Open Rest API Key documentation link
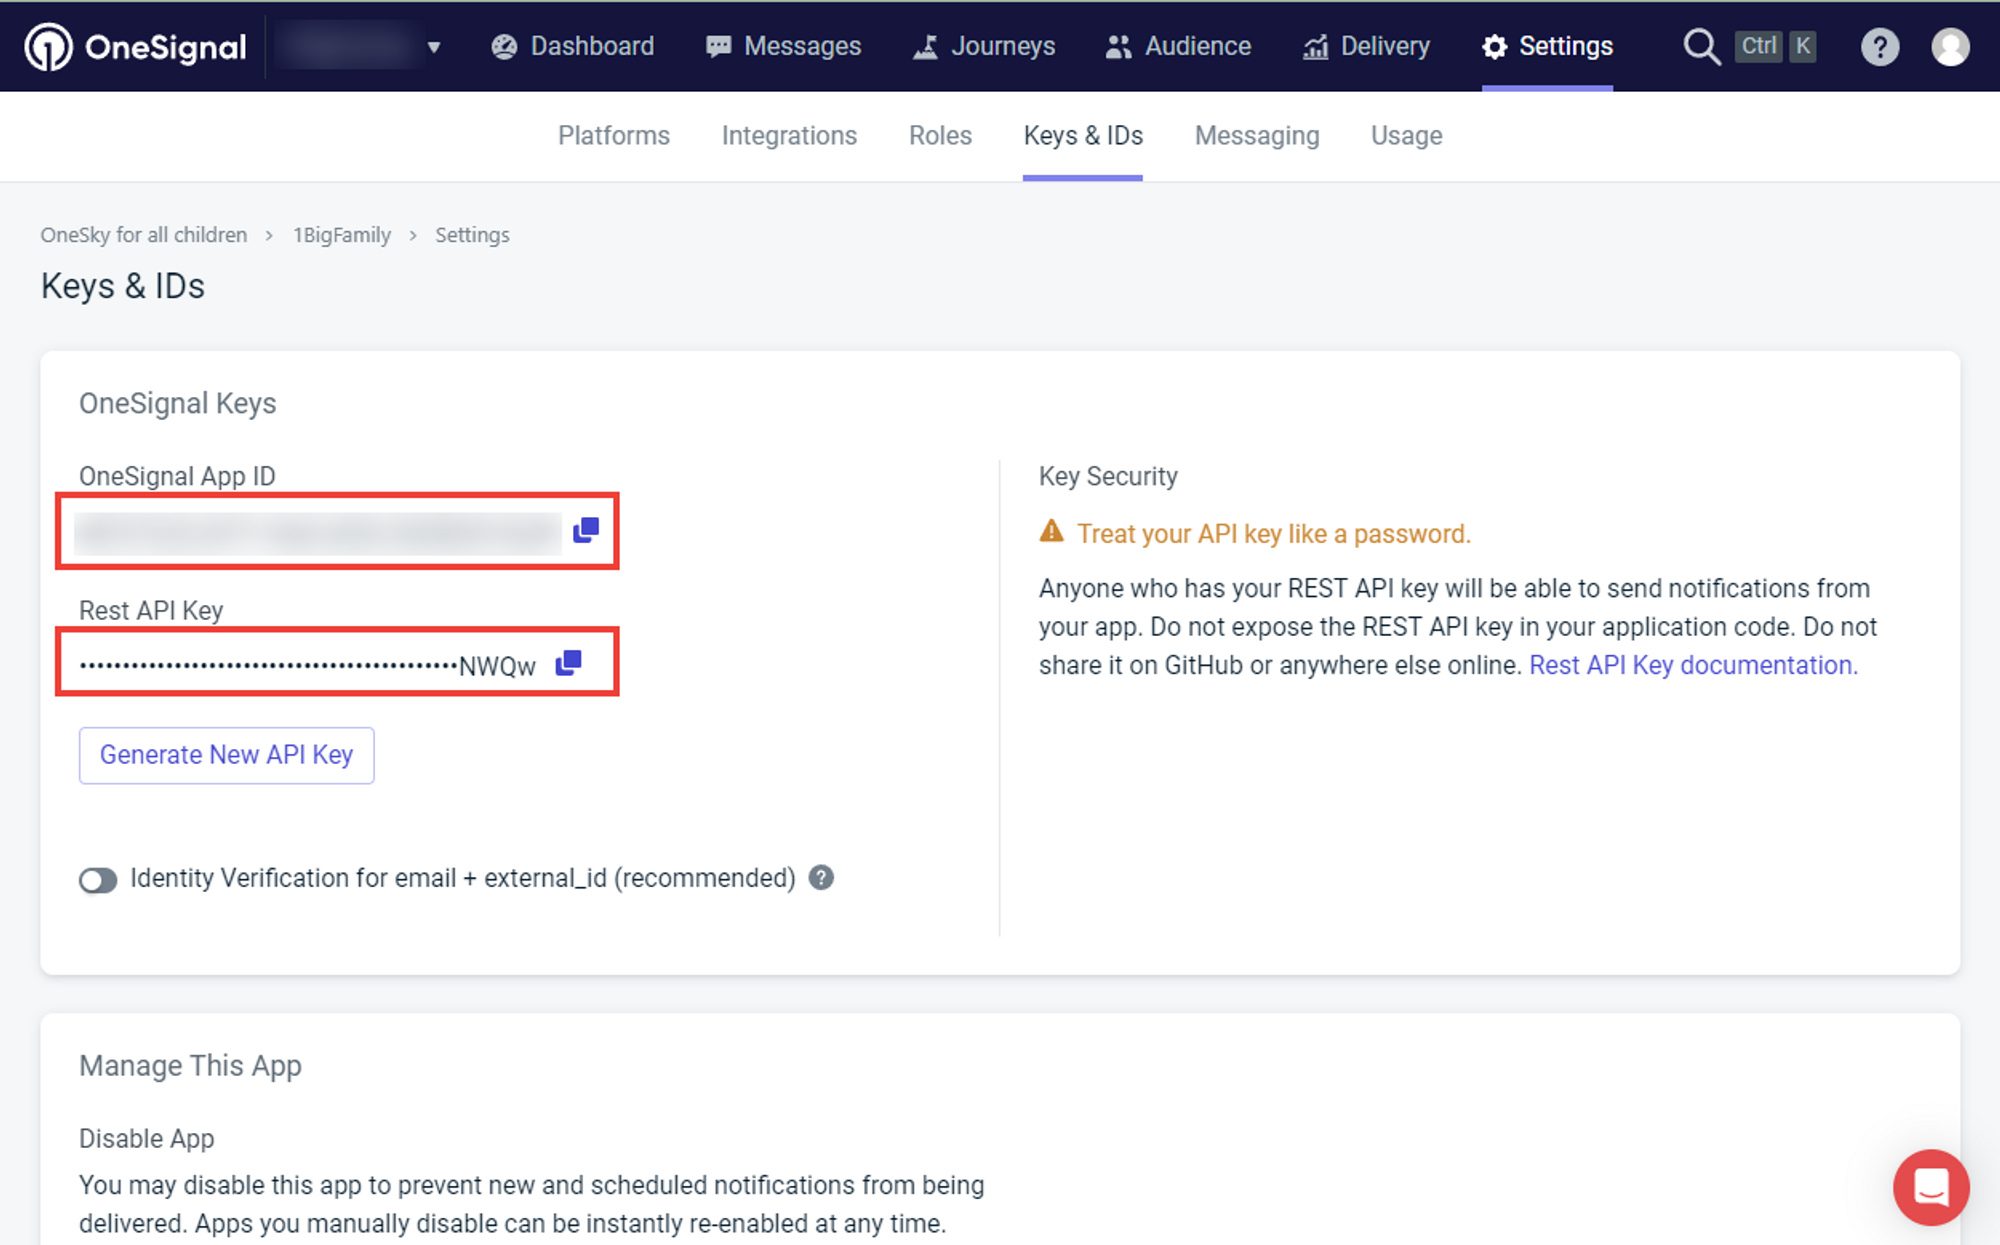Screen dimensions: 2000x1245 coord(1693,665)
